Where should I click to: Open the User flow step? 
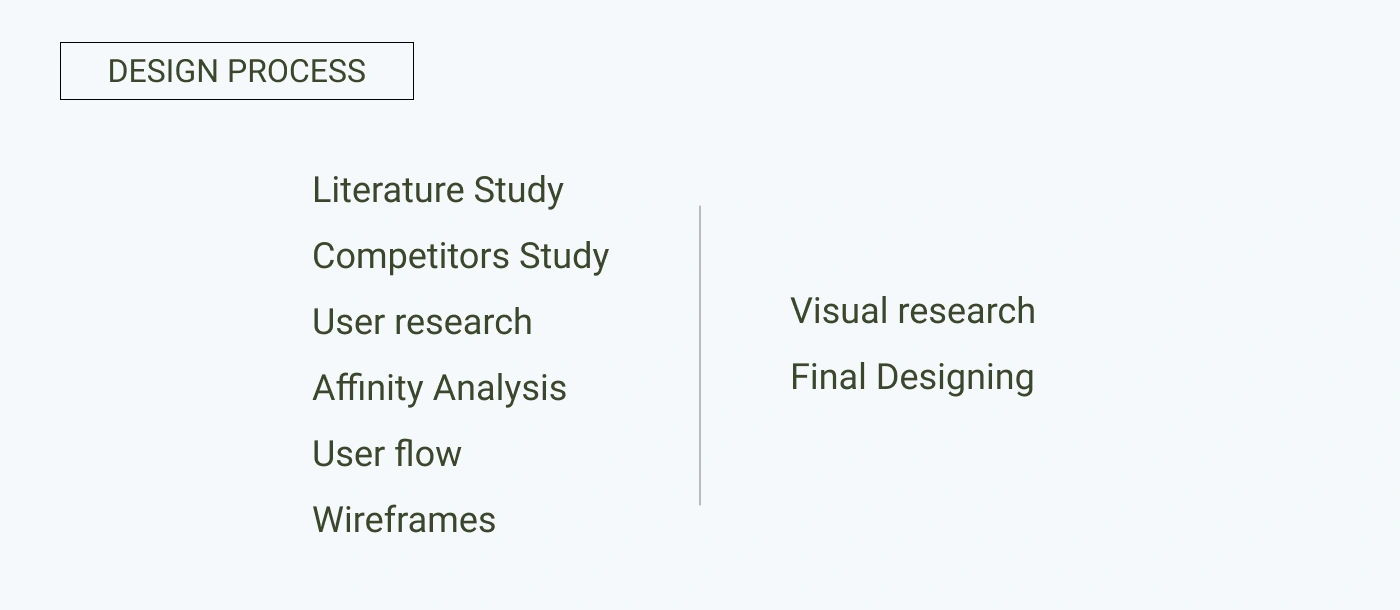click(387, 454)
